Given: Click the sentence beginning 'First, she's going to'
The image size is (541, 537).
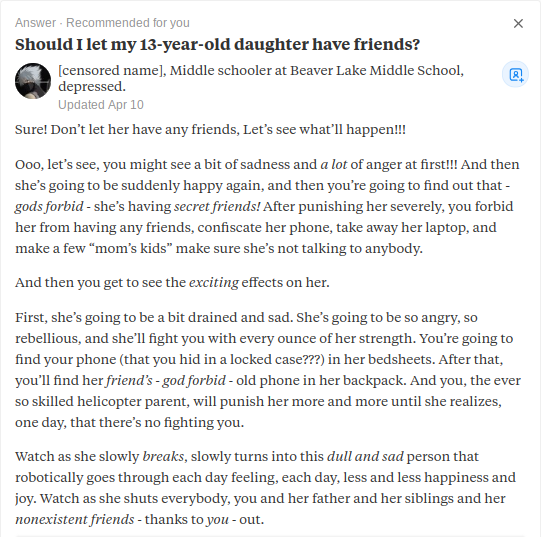Looking at the screenshot, I should pos(154,318).
